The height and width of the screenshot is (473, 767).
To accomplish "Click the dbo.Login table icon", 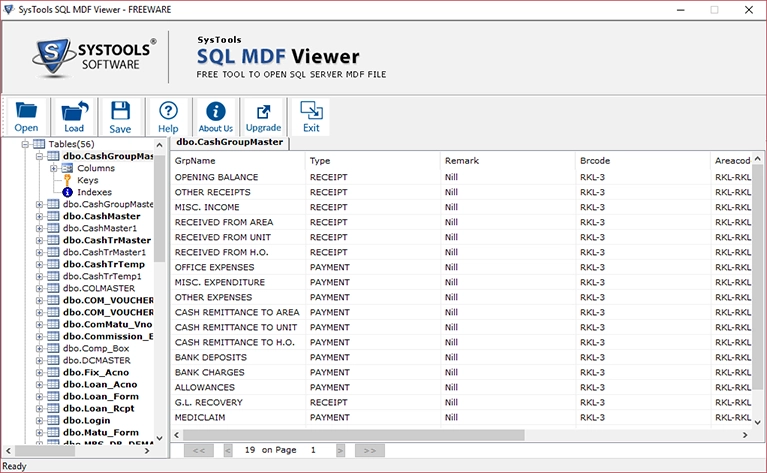I will coord(53,421).
